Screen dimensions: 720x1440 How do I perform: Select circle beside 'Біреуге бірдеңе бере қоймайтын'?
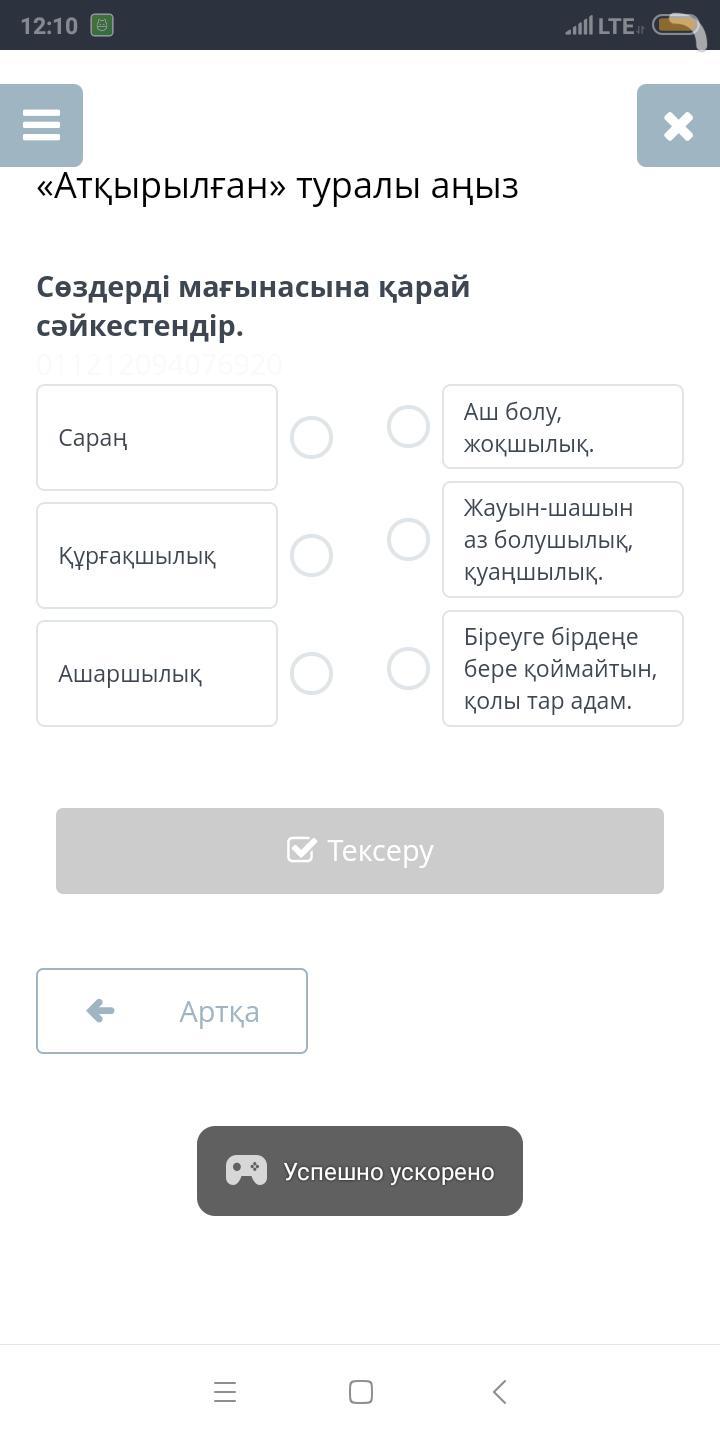408,669
